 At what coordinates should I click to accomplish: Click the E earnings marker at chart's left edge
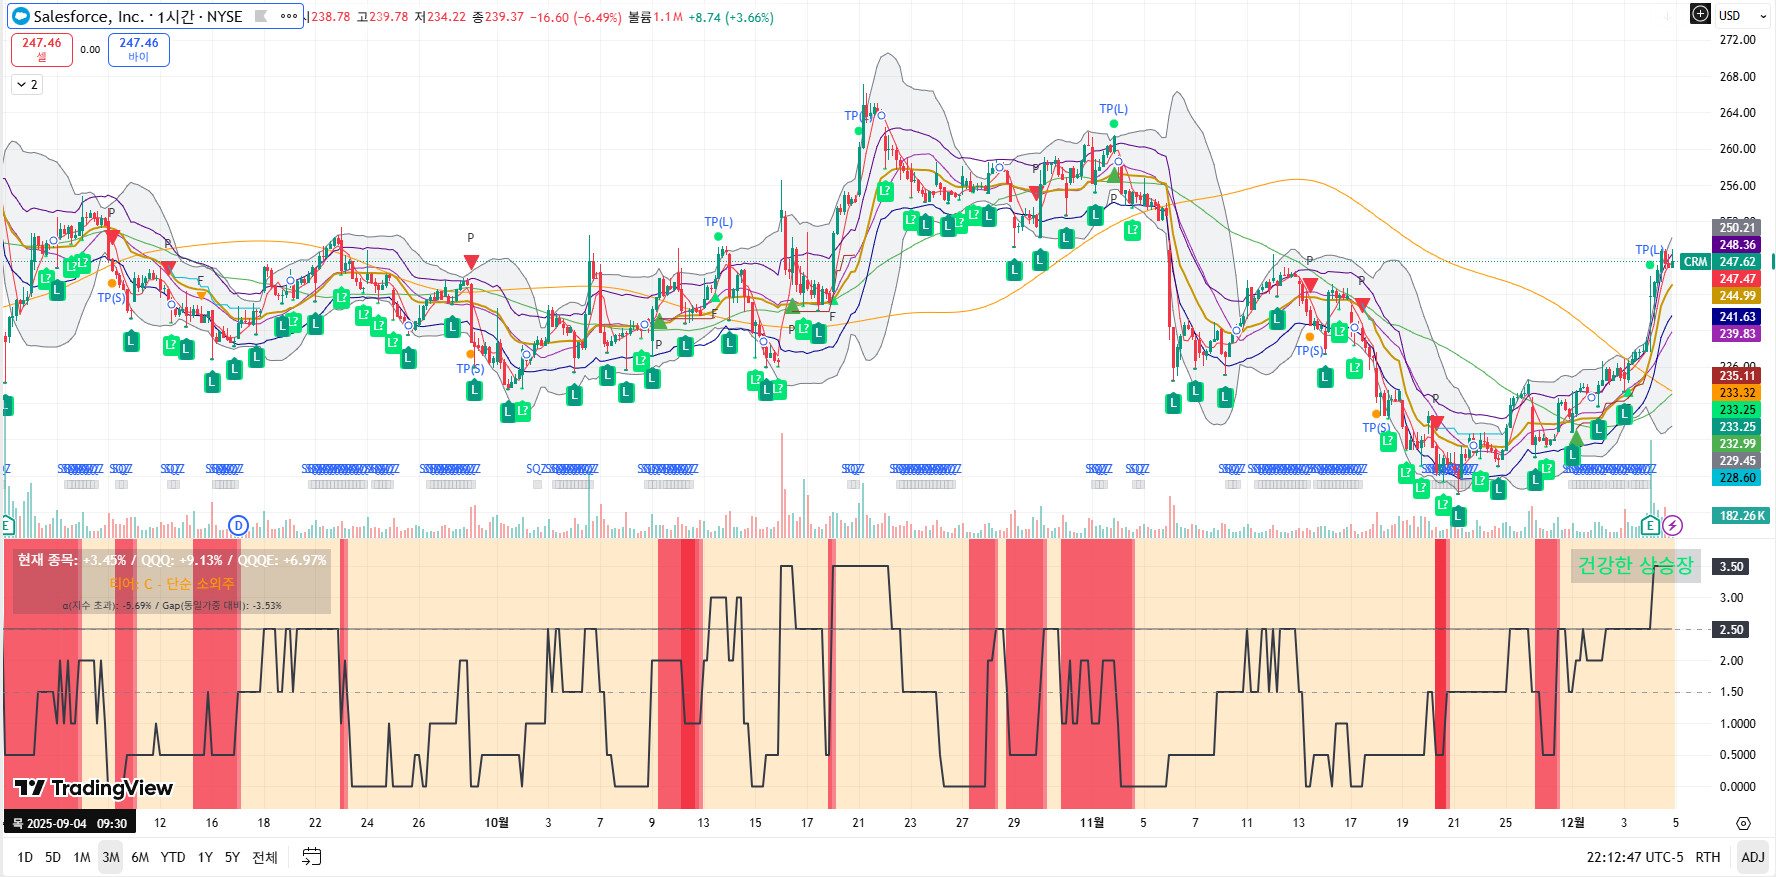pos(6,525)
